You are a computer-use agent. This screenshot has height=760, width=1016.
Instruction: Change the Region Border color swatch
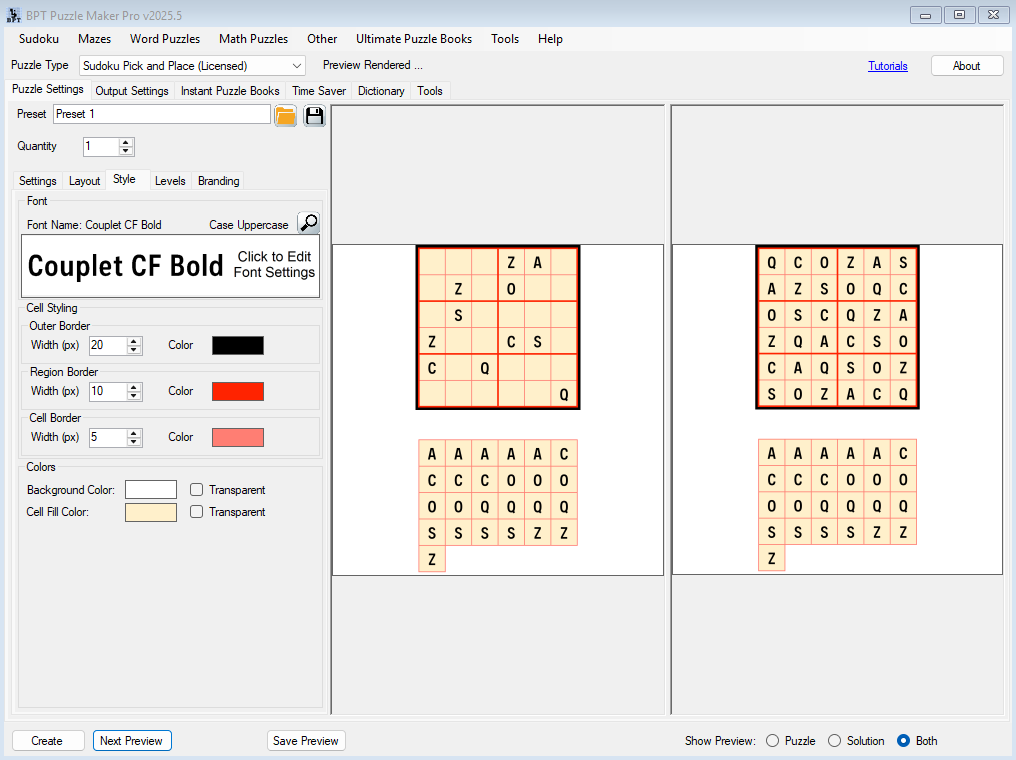point(237,391)
